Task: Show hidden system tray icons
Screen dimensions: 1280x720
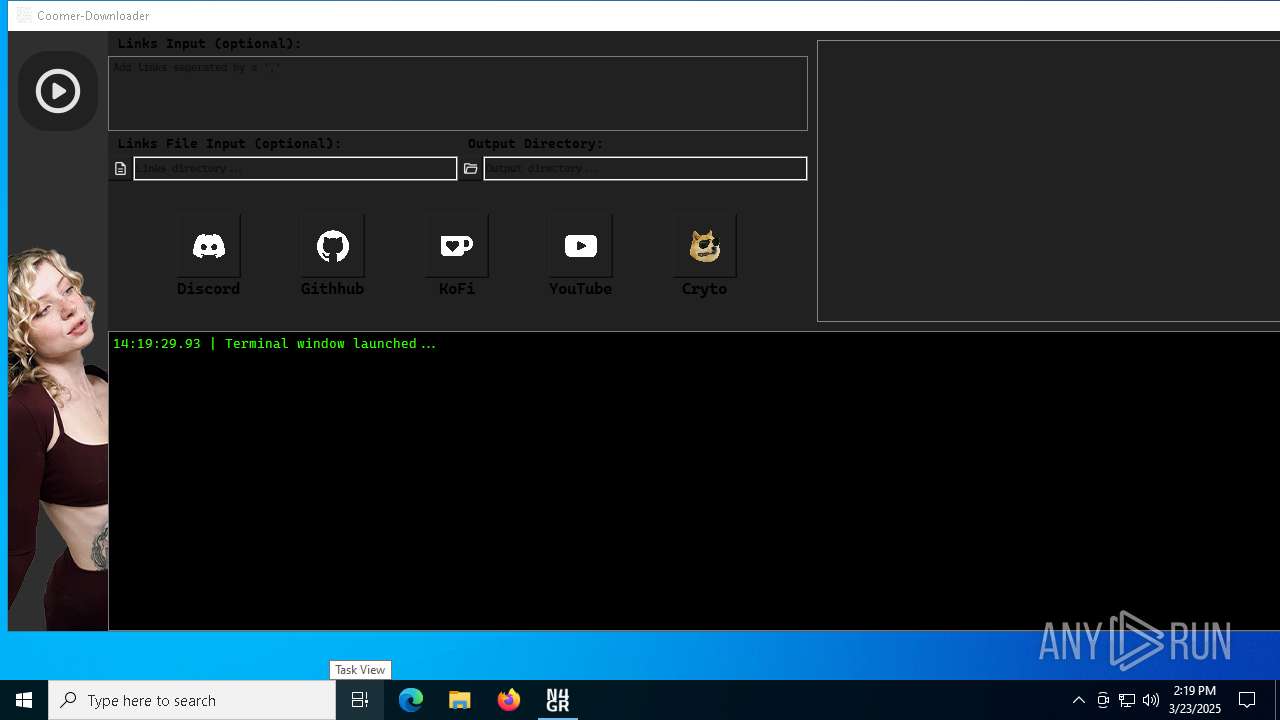Action: (x=1079, y=700)
